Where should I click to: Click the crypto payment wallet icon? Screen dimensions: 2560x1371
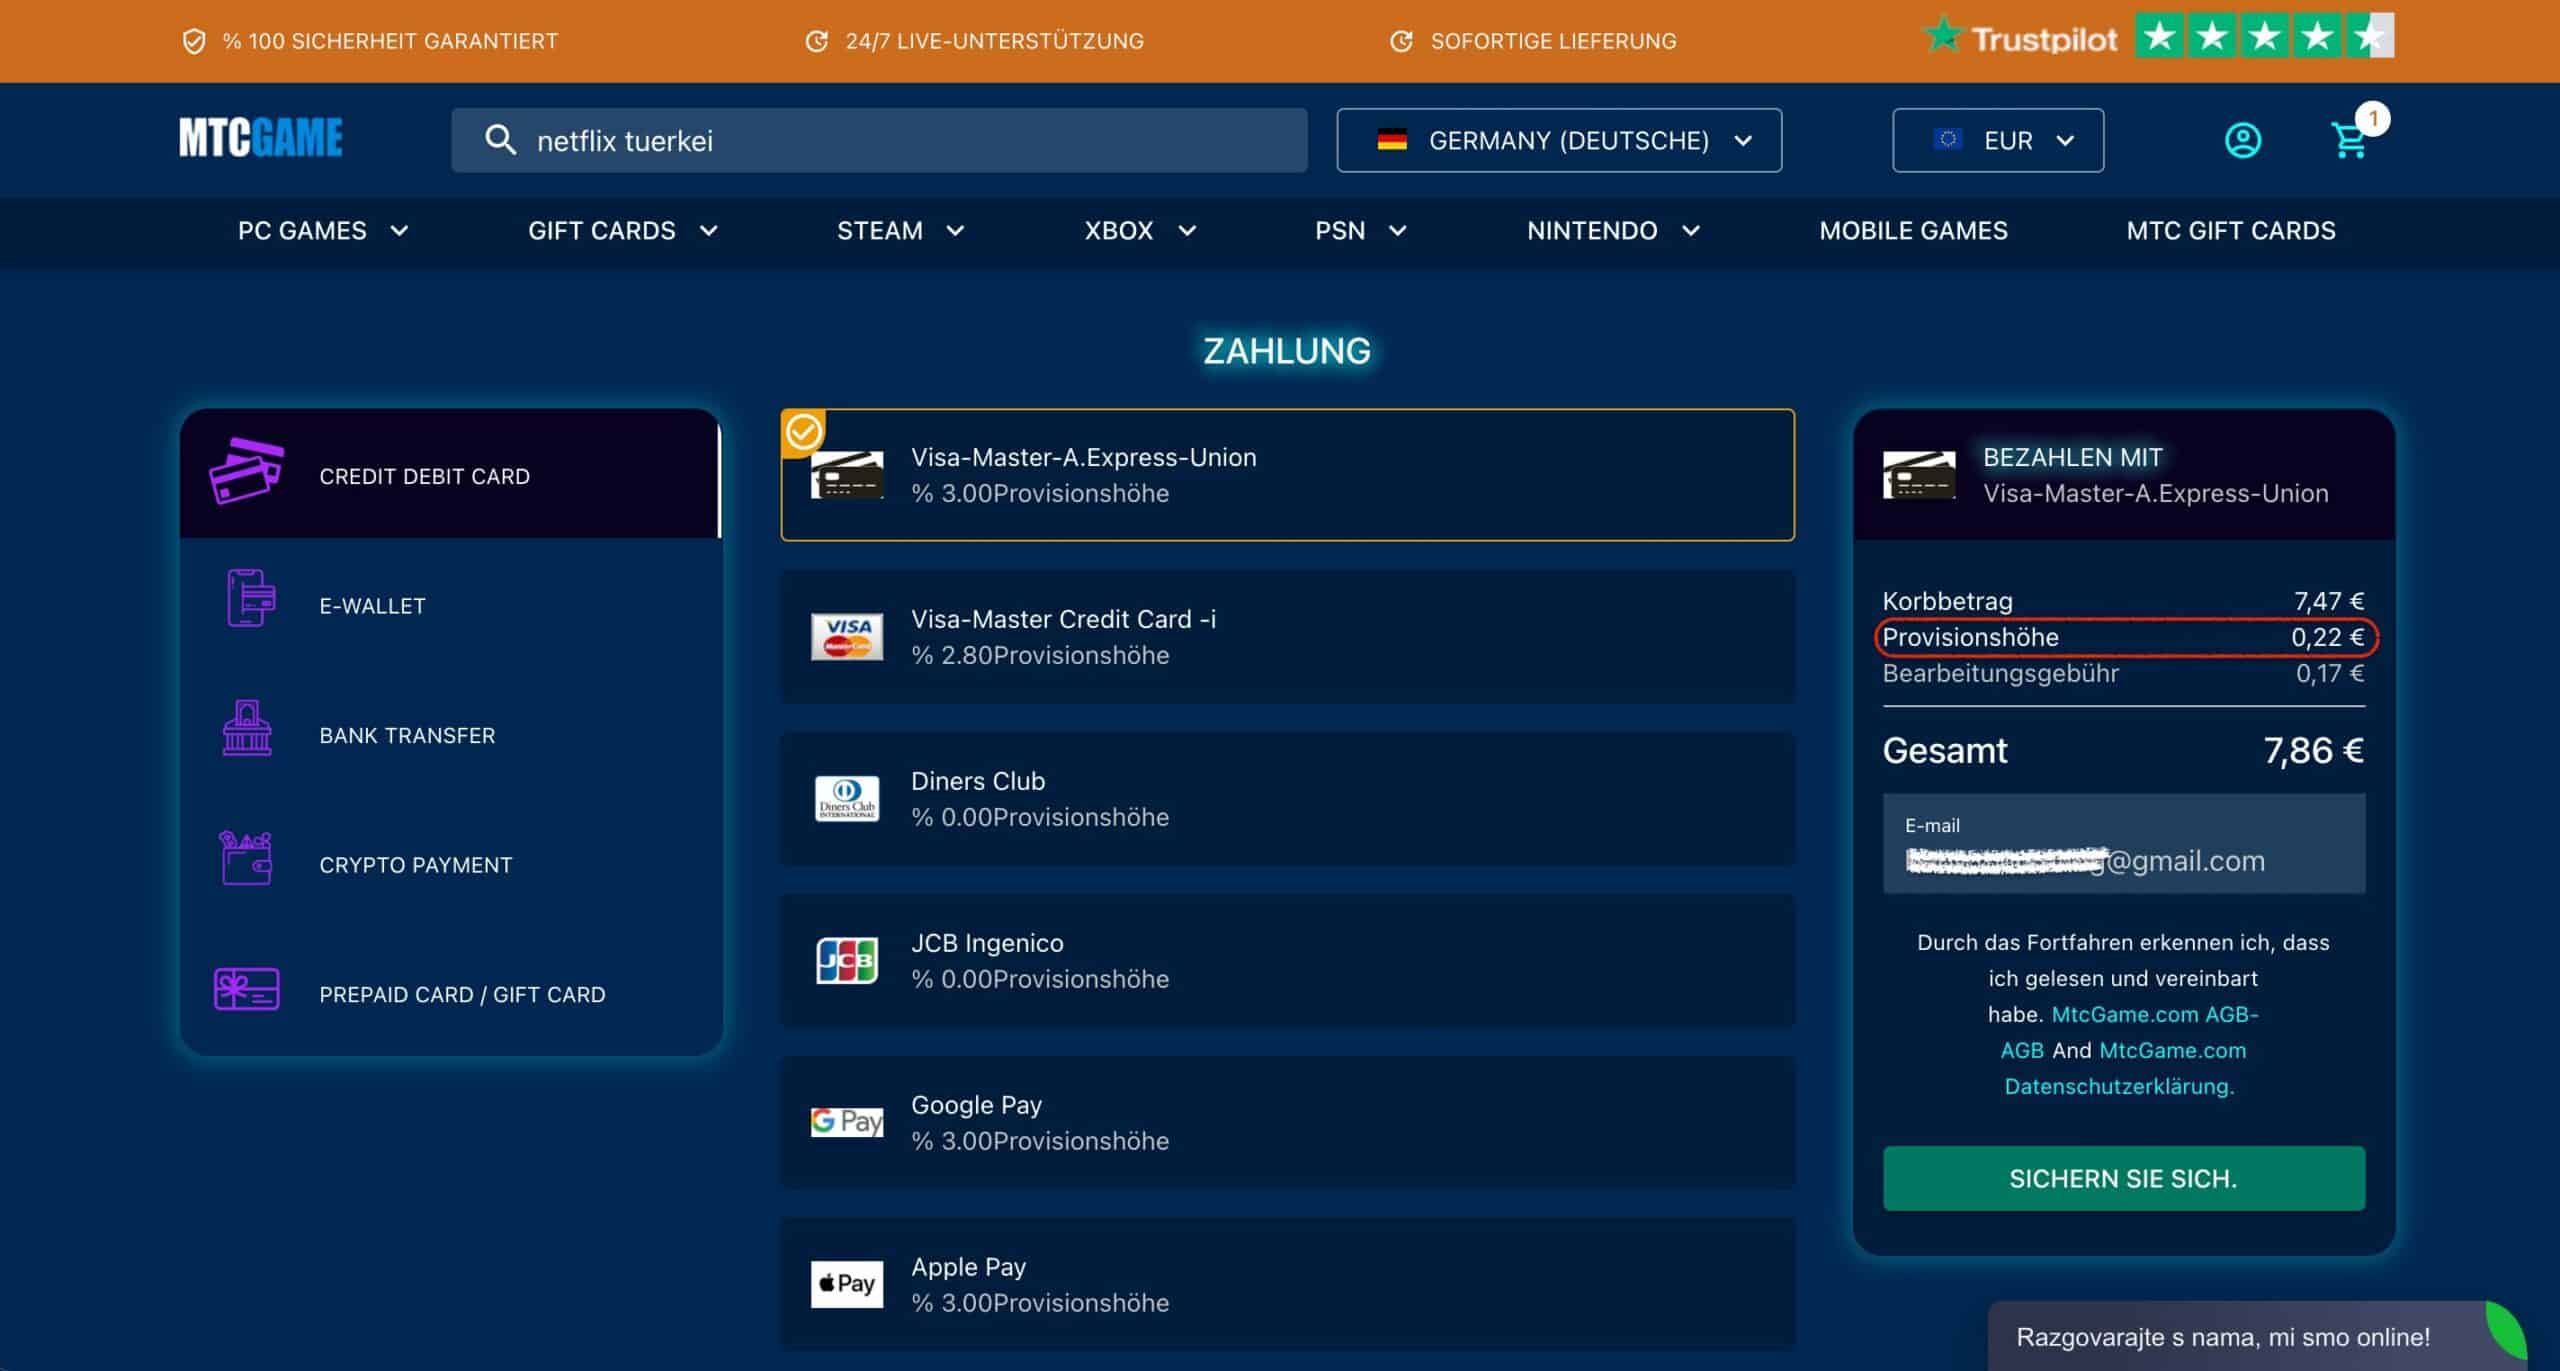click(x=245, y=858)
